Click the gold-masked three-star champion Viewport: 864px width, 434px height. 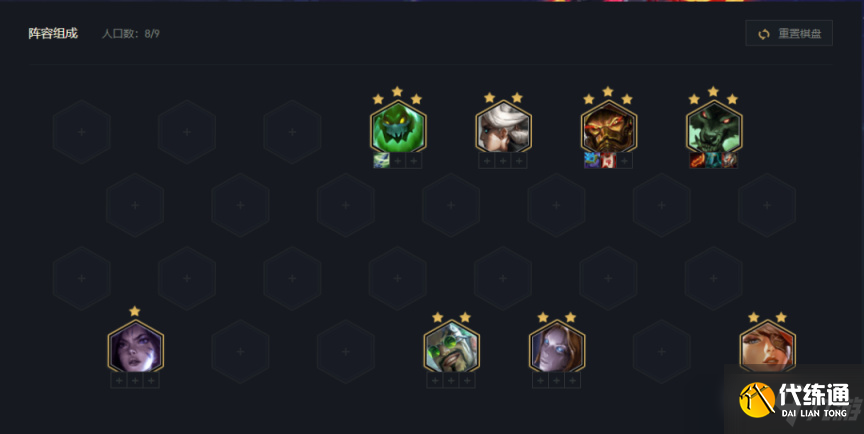tap(608, 127)
